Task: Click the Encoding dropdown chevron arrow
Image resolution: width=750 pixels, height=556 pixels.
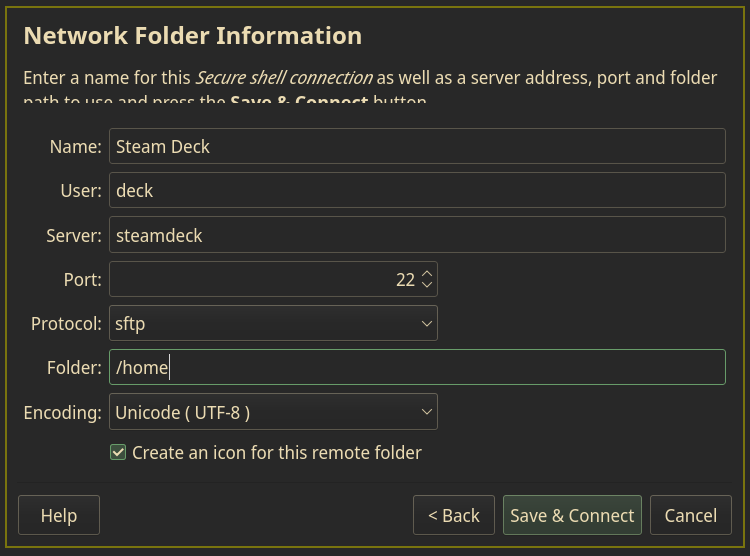Action: [427, 411]
